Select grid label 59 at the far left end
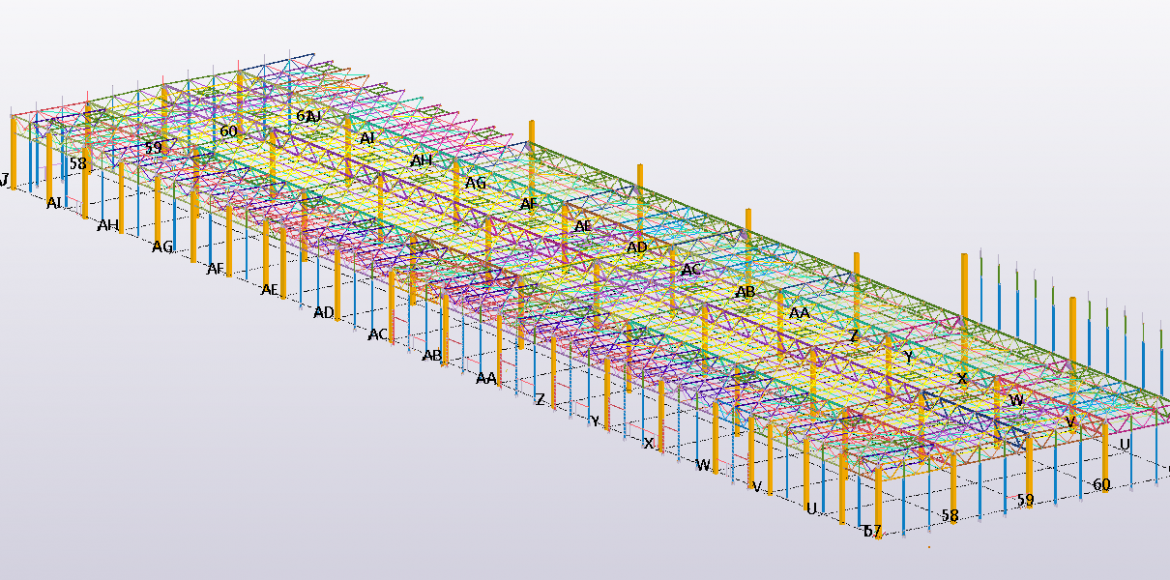The height and width of the screenshot is (580, 1170). tap(153, 148)
